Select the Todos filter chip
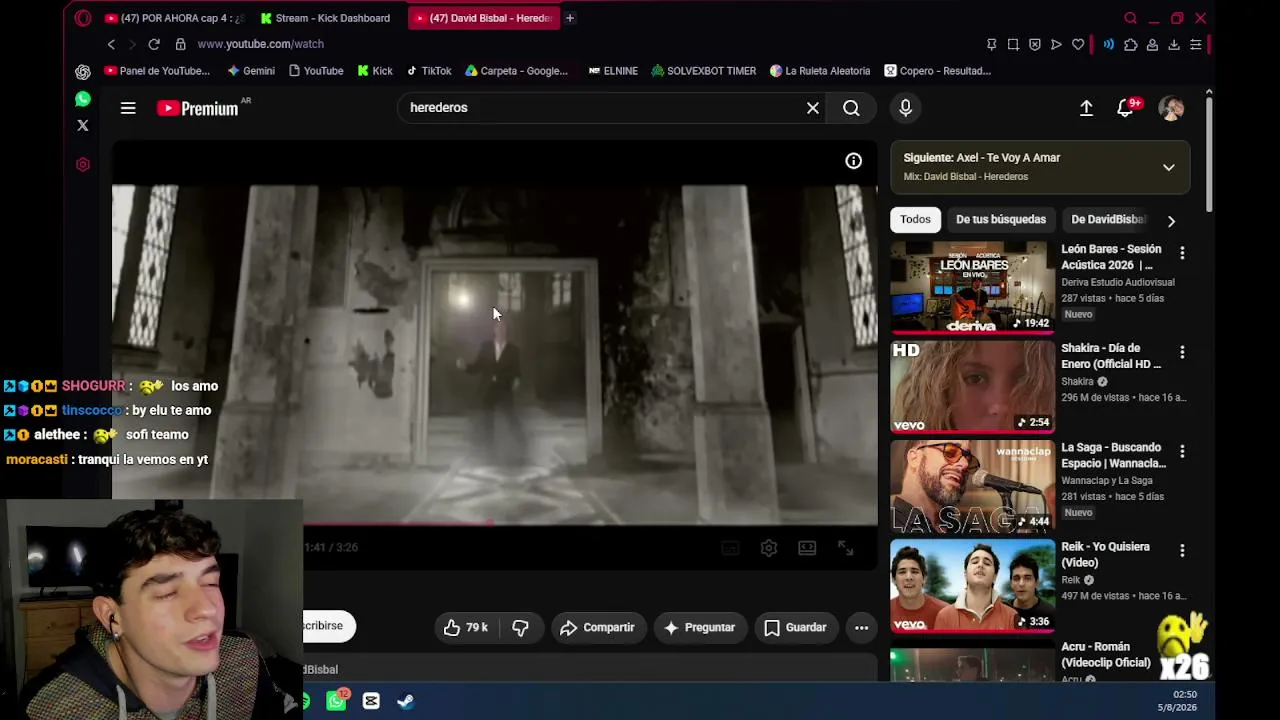 [915, 220]
